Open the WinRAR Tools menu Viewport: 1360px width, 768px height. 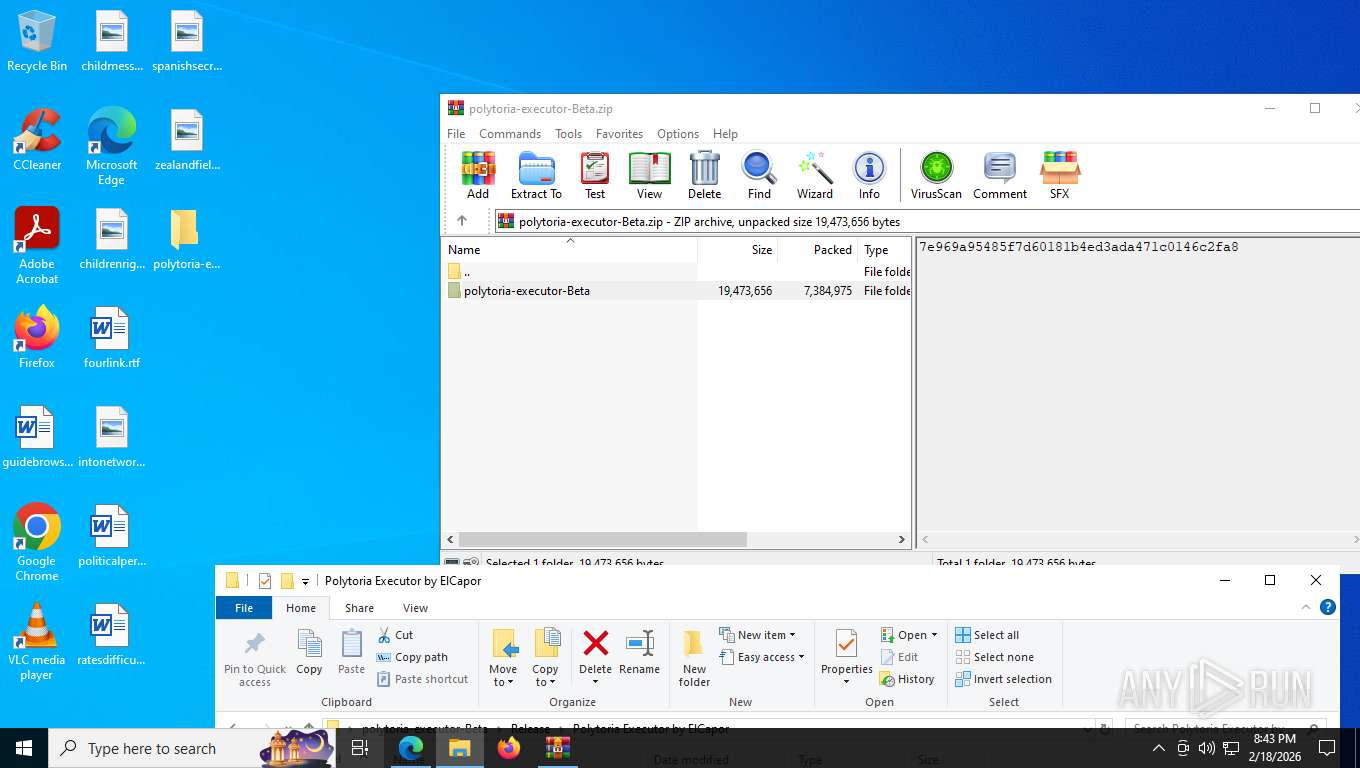coord(568,134)
